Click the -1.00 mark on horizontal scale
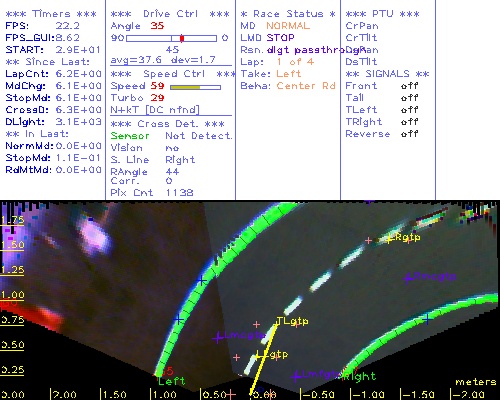The image size is (500, 400). 368,394
